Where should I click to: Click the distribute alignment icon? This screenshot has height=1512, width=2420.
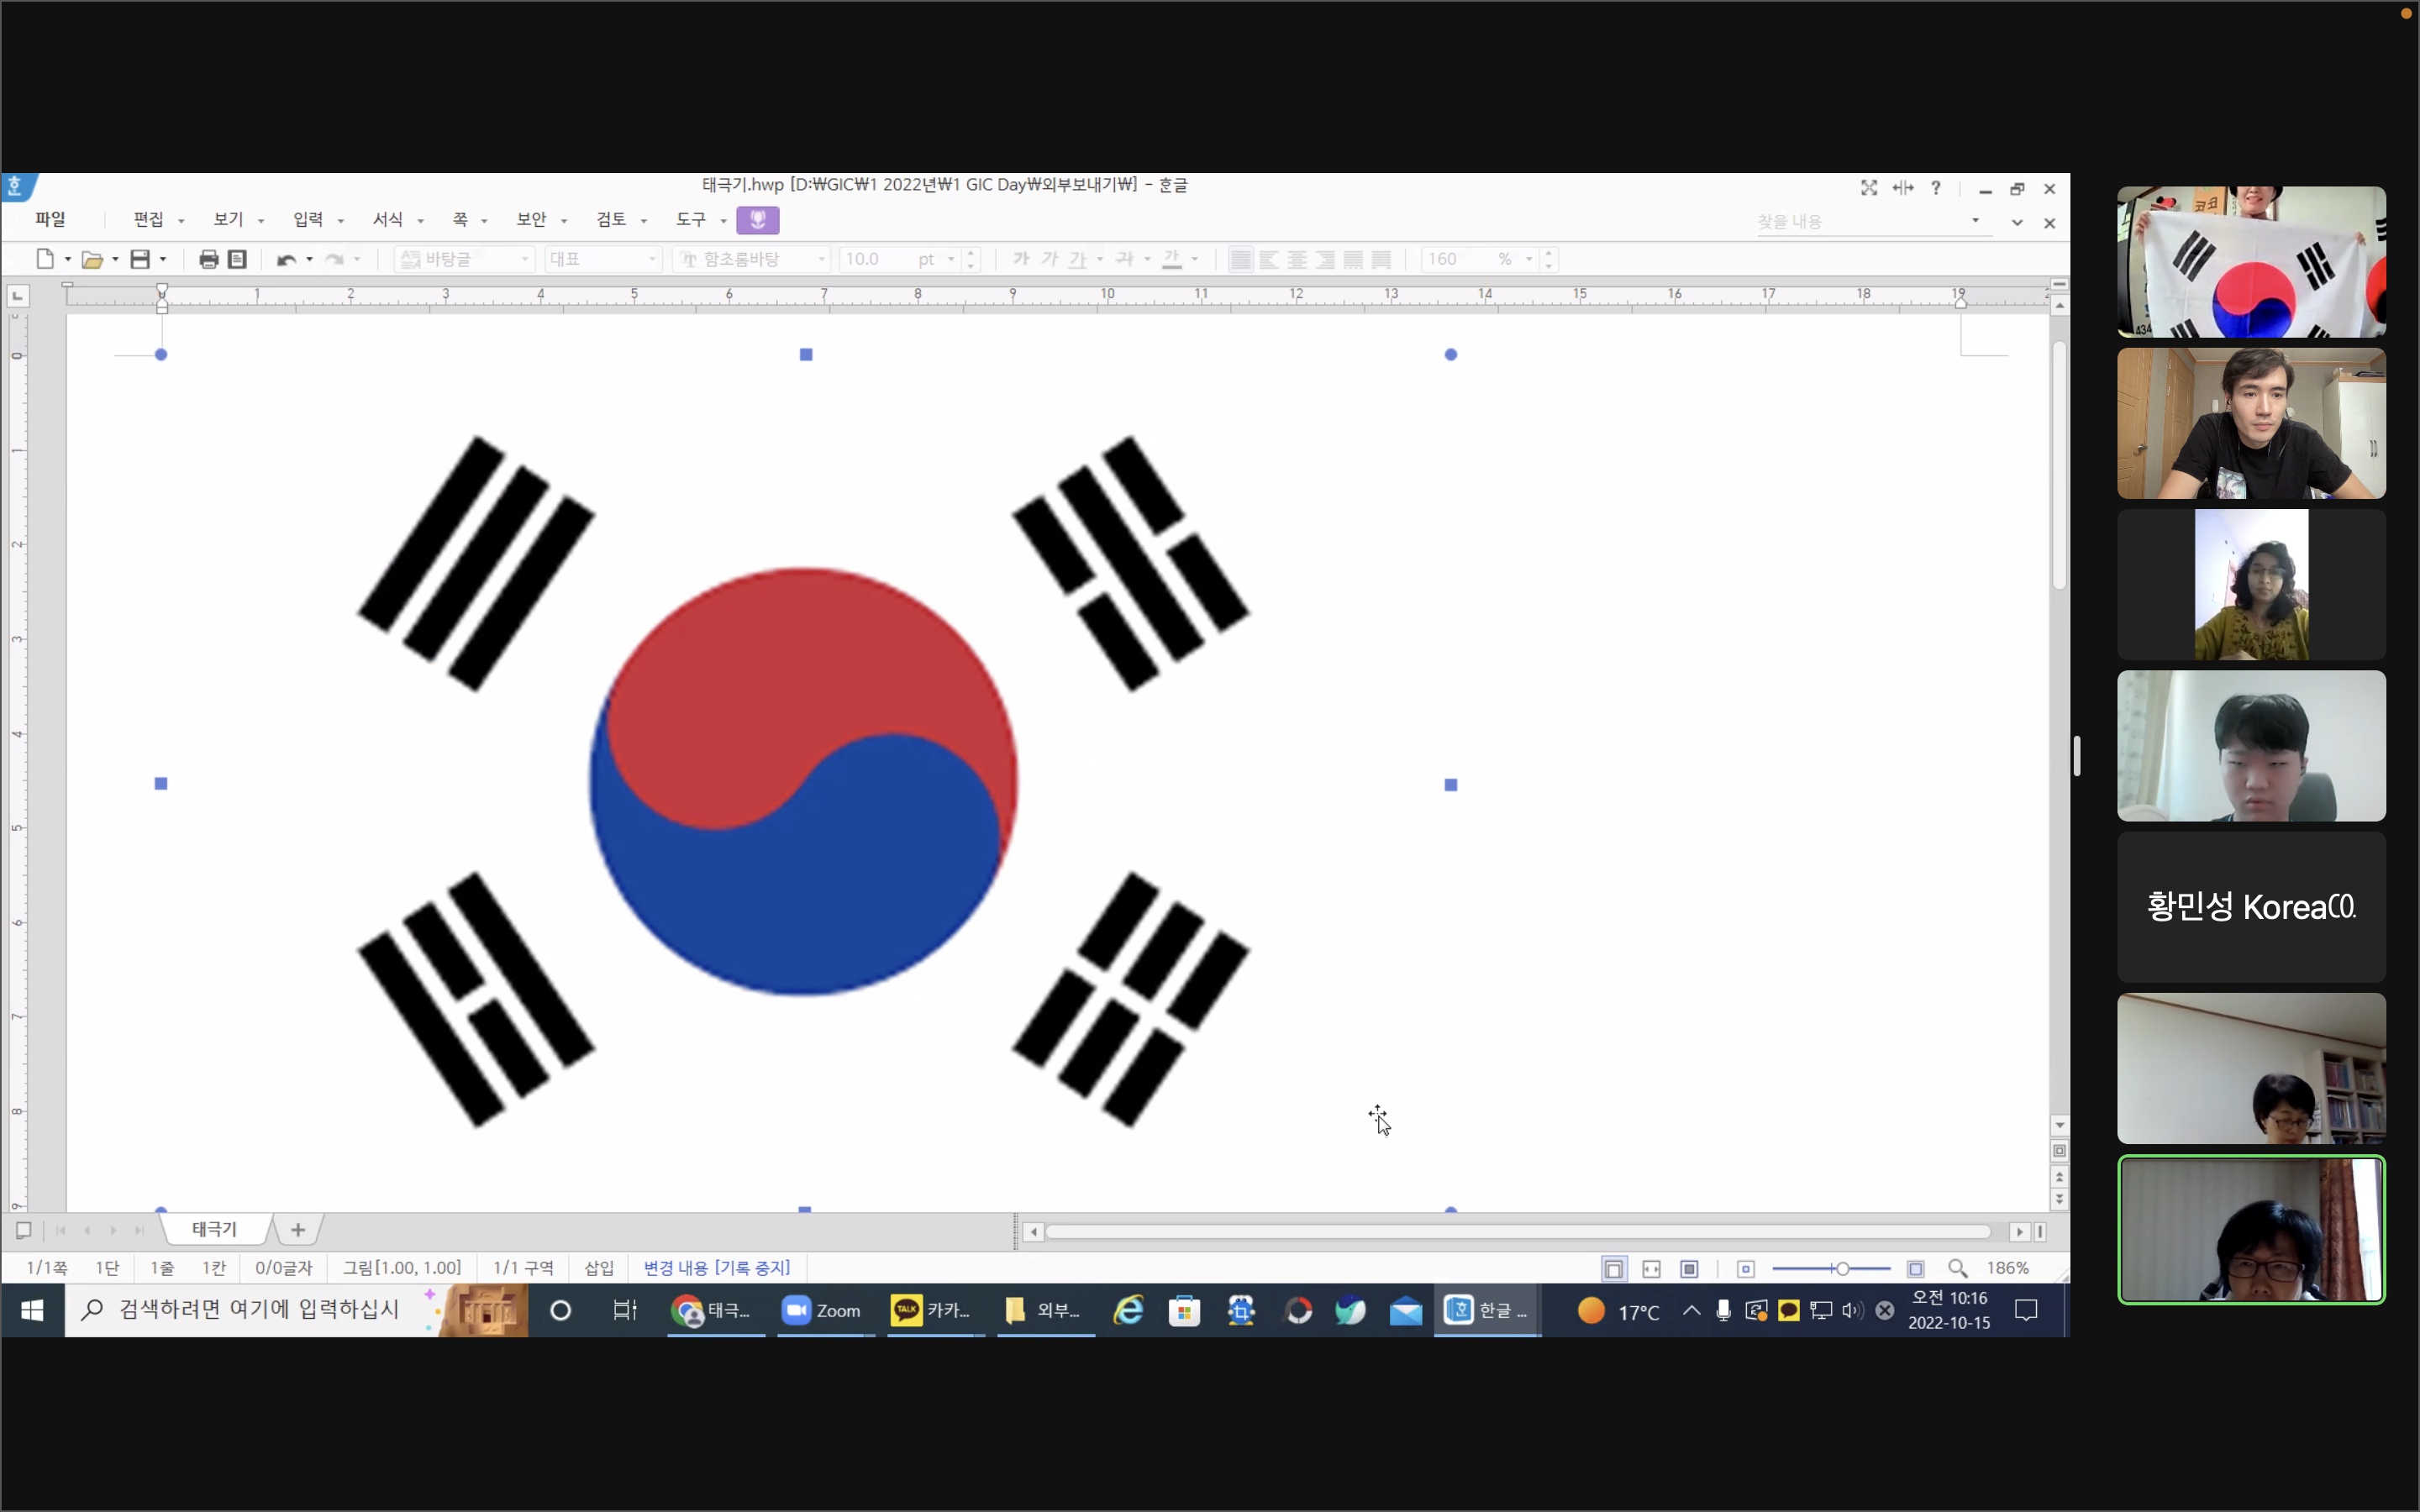[1353, 260]
